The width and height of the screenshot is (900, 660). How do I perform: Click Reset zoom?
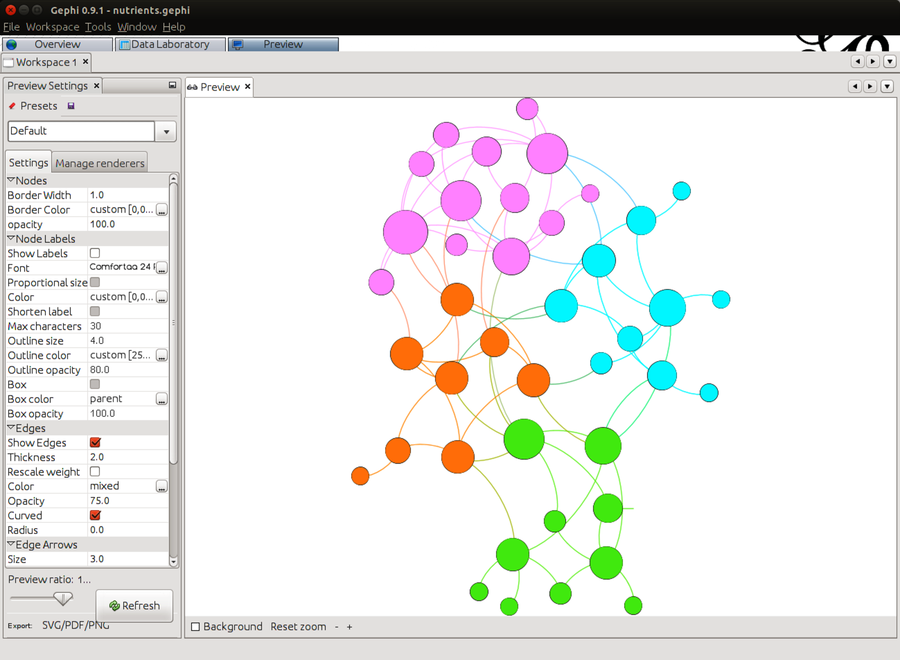click(298, 627)
